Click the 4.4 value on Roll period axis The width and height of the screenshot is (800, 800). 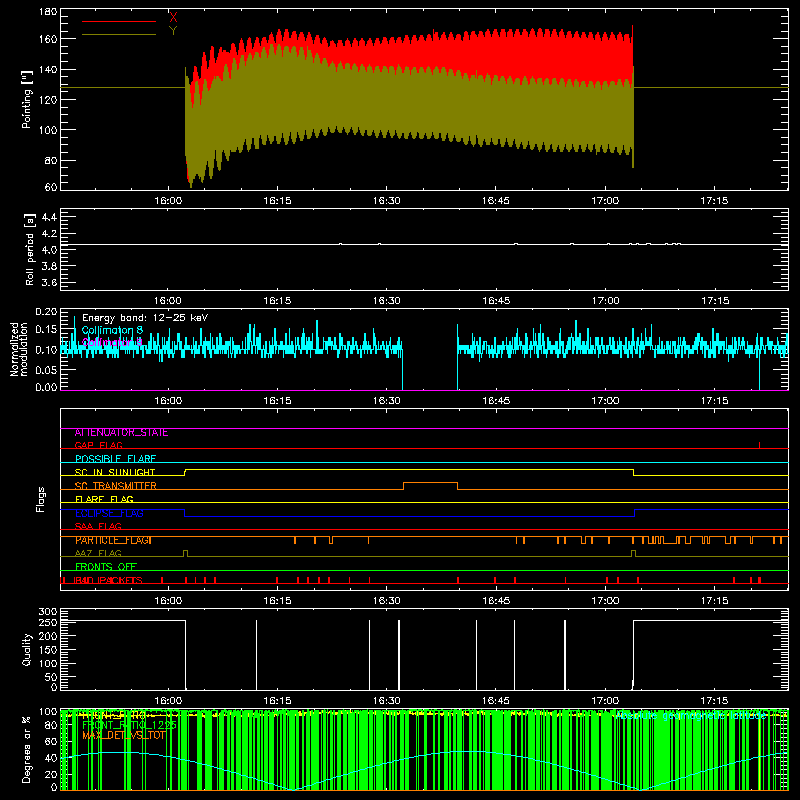49,218
